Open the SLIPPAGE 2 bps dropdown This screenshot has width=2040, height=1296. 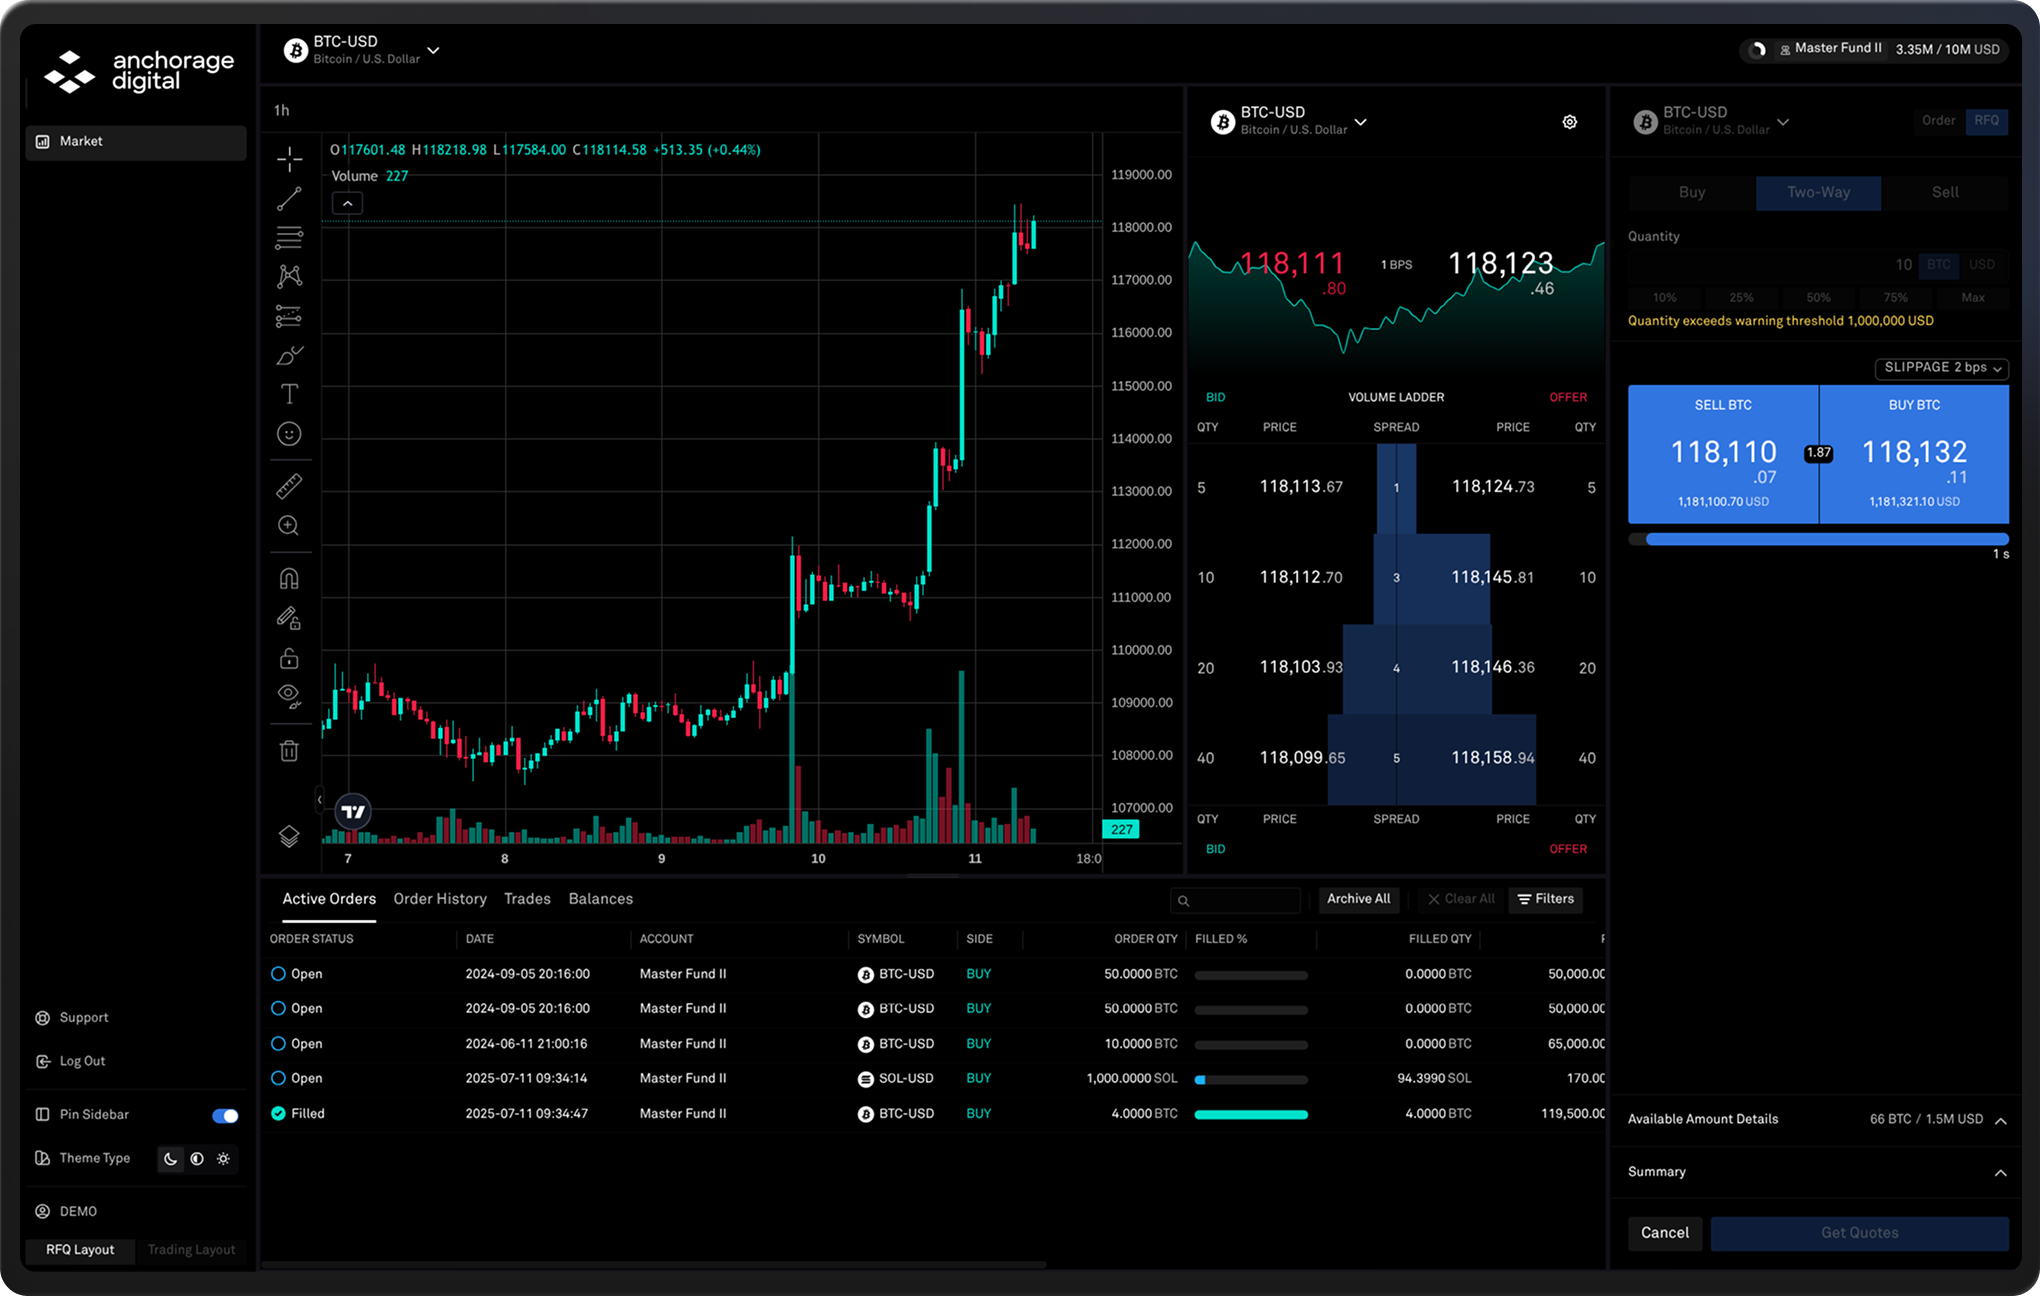[1941, 368]
